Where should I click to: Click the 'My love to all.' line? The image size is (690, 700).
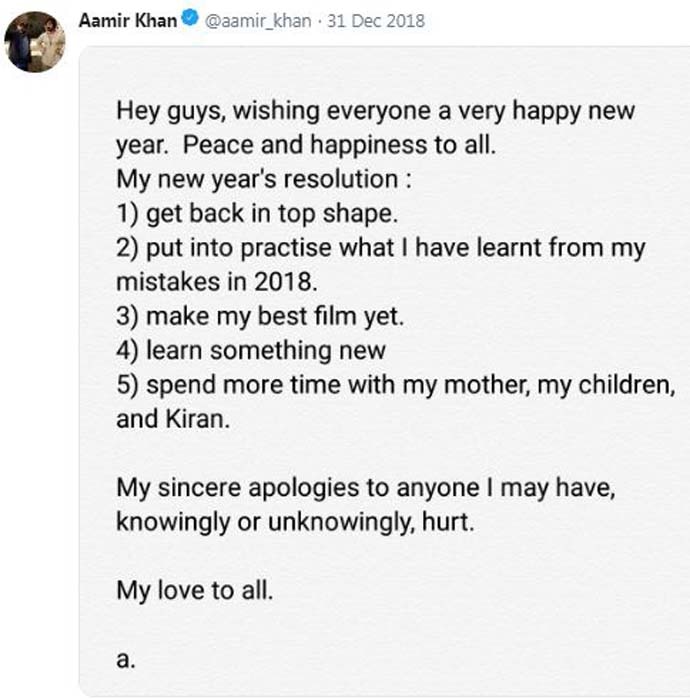coord(194,590)
